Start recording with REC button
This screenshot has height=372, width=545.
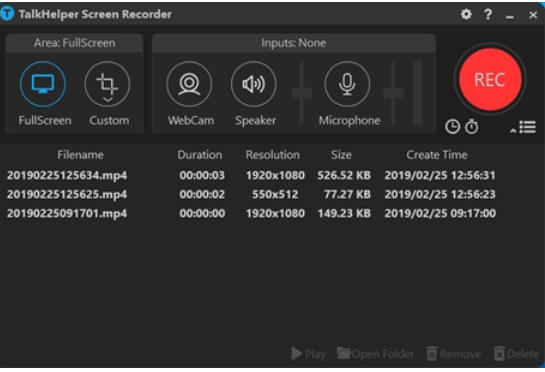(x=490, y=80)
